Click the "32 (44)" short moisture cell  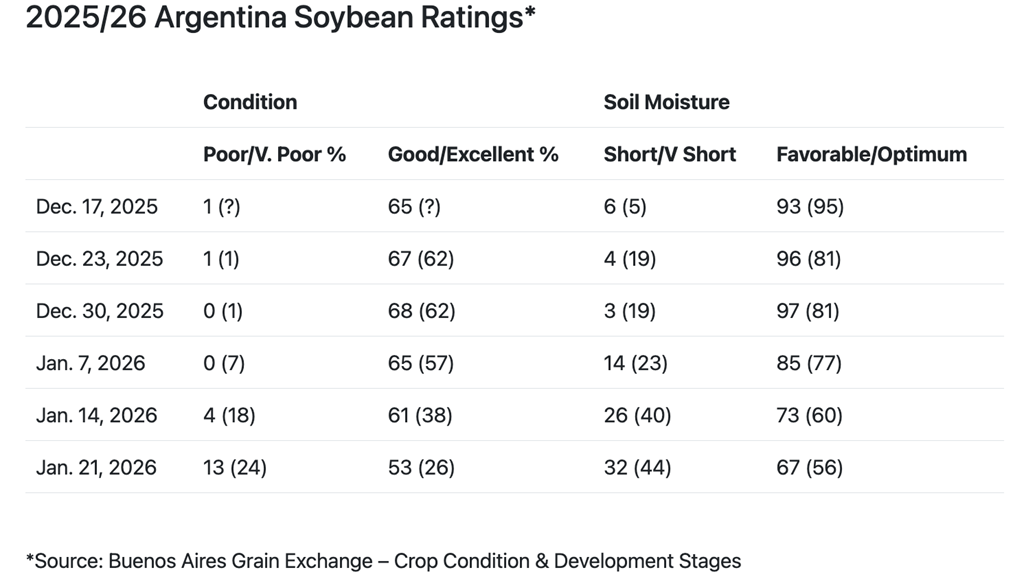pos(637,467)
